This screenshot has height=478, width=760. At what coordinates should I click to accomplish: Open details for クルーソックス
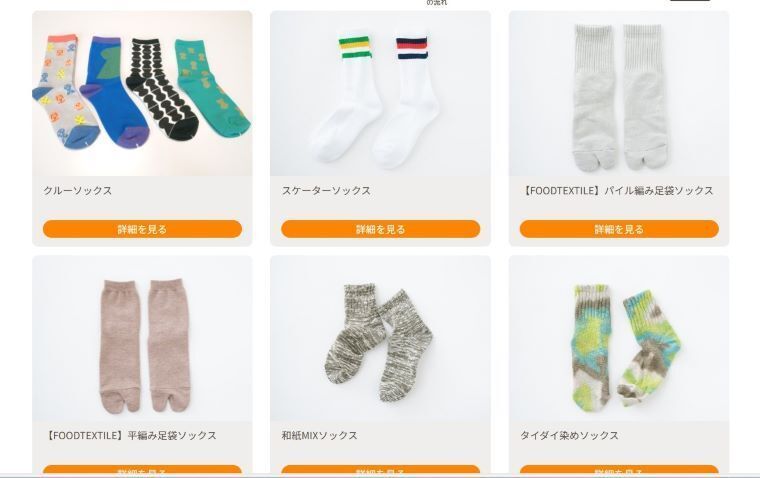(x=142, y=229)
